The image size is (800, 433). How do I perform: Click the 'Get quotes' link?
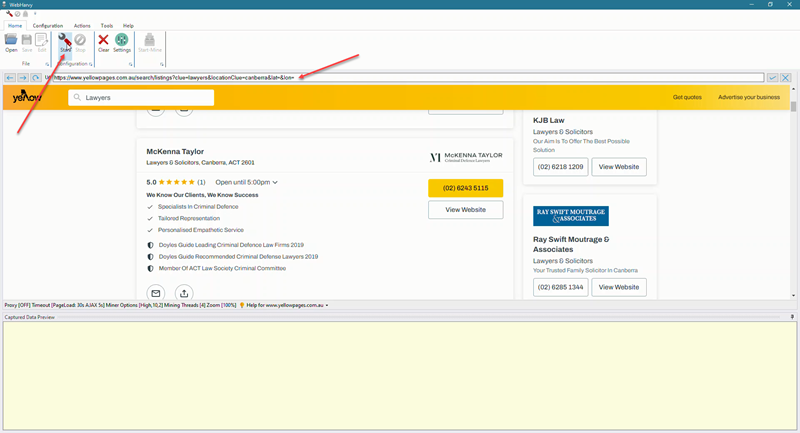coord(687,97)
